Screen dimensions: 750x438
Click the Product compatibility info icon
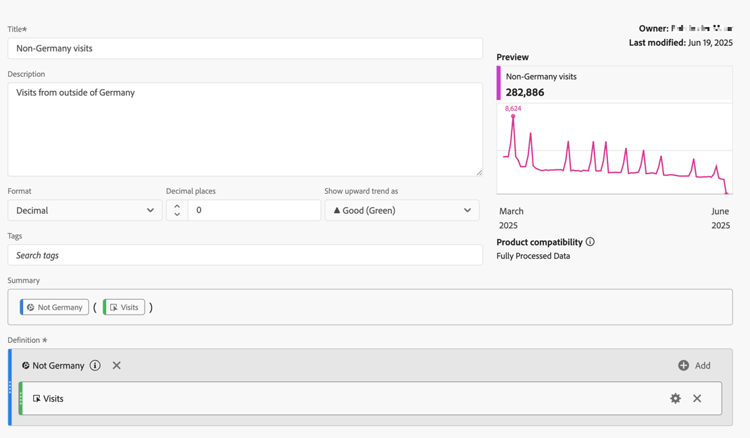[590, 242]
